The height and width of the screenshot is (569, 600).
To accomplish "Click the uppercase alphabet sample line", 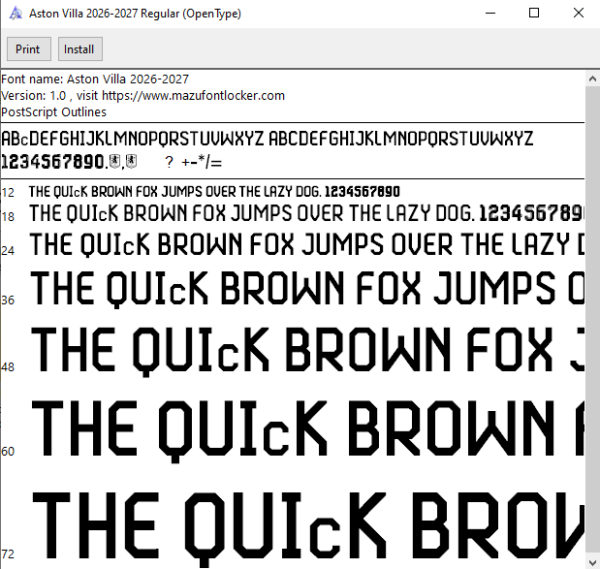I will click(x=267, y=139).
